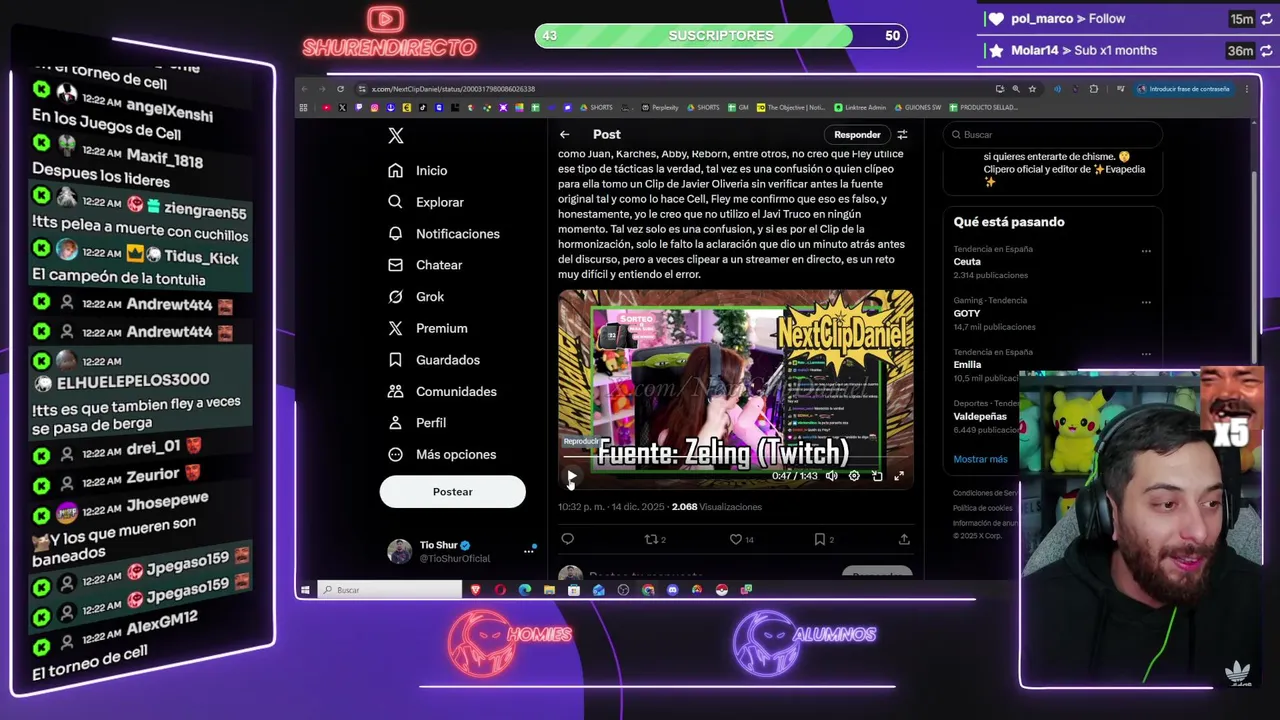
Task: Open Tio Shur account options menu
Action: [x=529, y=551]
